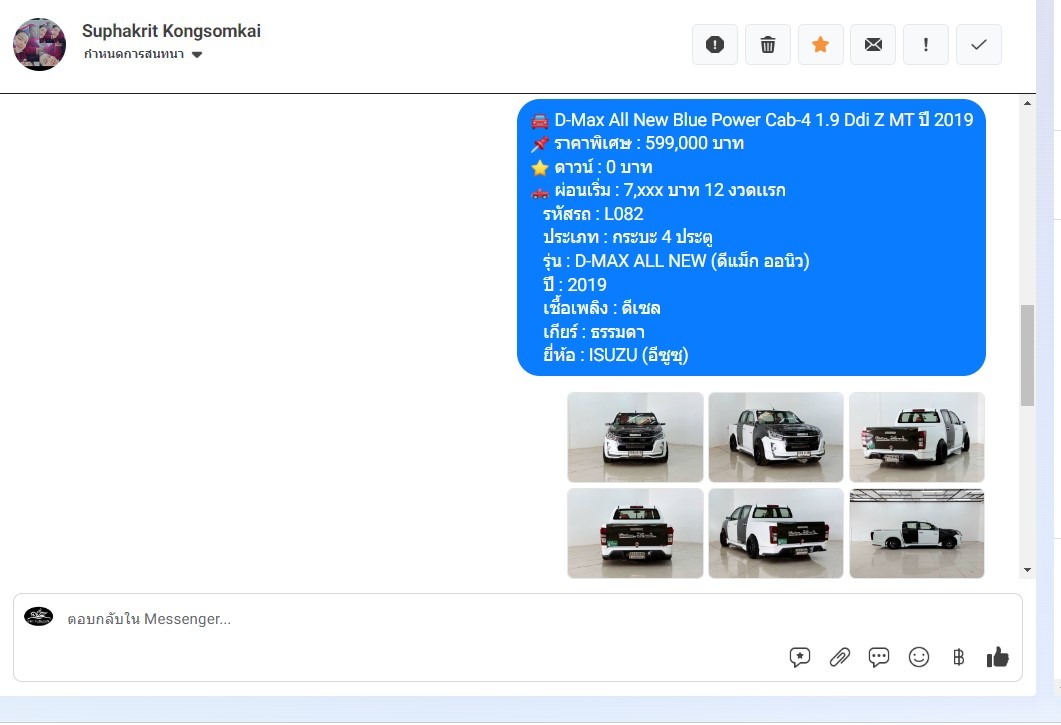
Task: Expand the กำหนดการสนทนา dropdown
Action: pyautogui.click(x=143, y=54)
